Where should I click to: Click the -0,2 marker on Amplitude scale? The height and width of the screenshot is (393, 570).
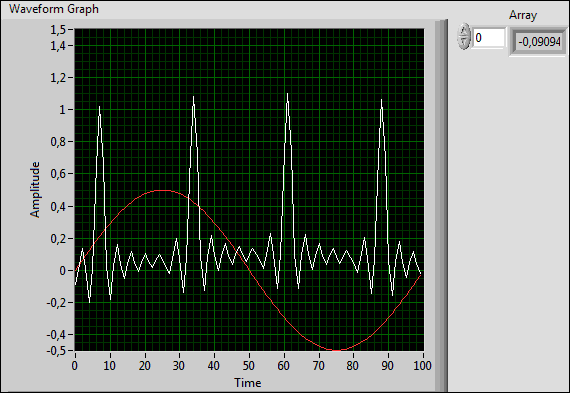coord(56,302)
